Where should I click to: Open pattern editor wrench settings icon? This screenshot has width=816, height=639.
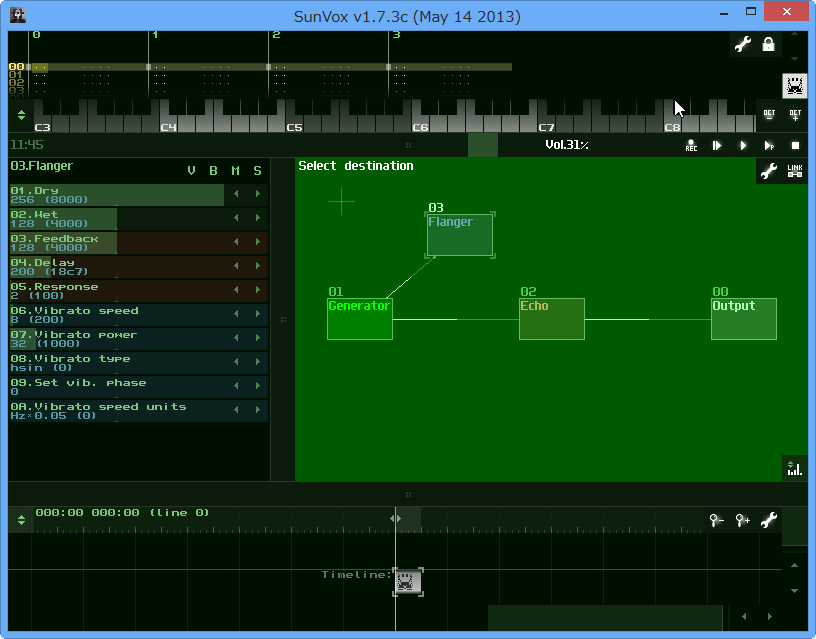pos(743,44)
